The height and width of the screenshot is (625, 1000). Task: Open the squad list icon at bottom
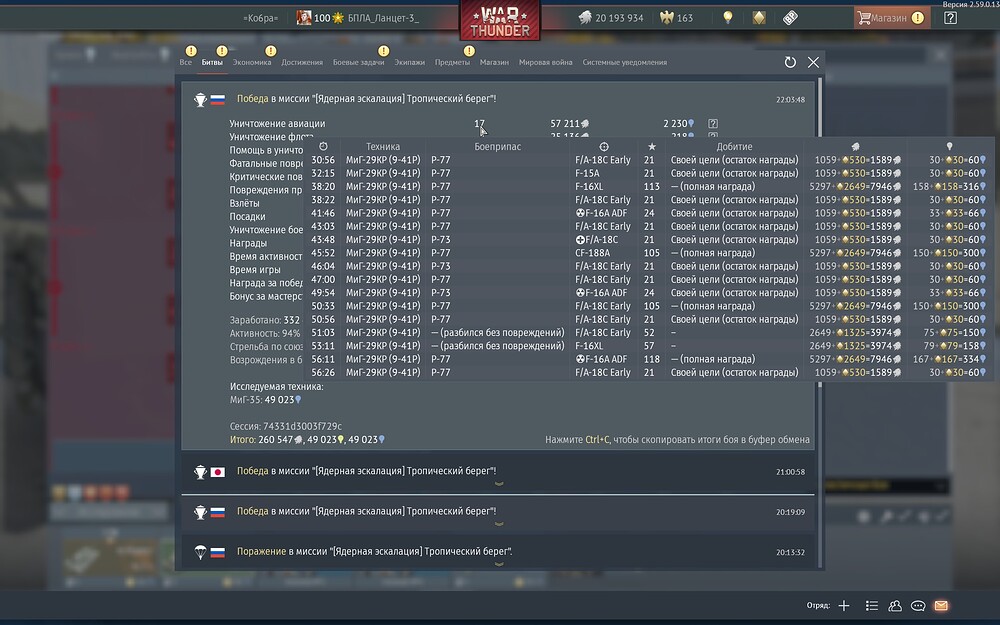pyautogui.click(x=872, y=606)
